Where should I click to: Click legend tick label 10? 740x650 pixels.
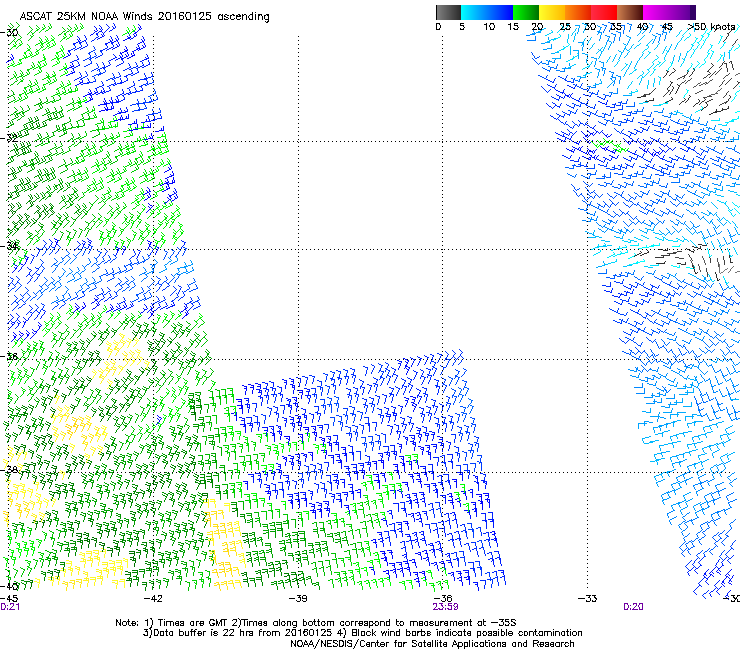489,27
